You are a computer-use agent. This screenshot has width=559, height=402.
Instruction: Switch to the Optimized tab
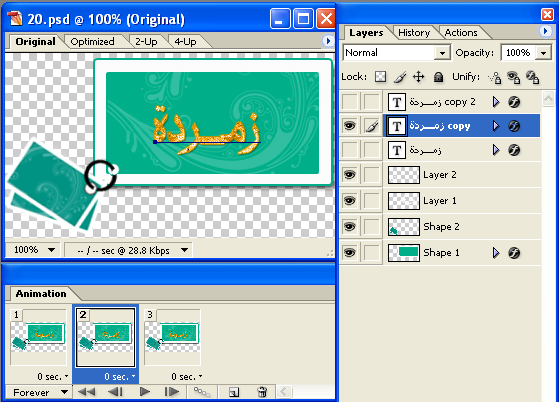92,42
